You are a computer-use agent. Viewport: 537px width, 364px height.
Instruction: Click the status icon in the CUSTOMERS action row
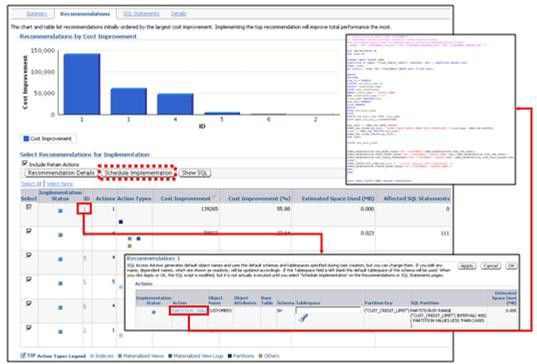pos(154,312)
